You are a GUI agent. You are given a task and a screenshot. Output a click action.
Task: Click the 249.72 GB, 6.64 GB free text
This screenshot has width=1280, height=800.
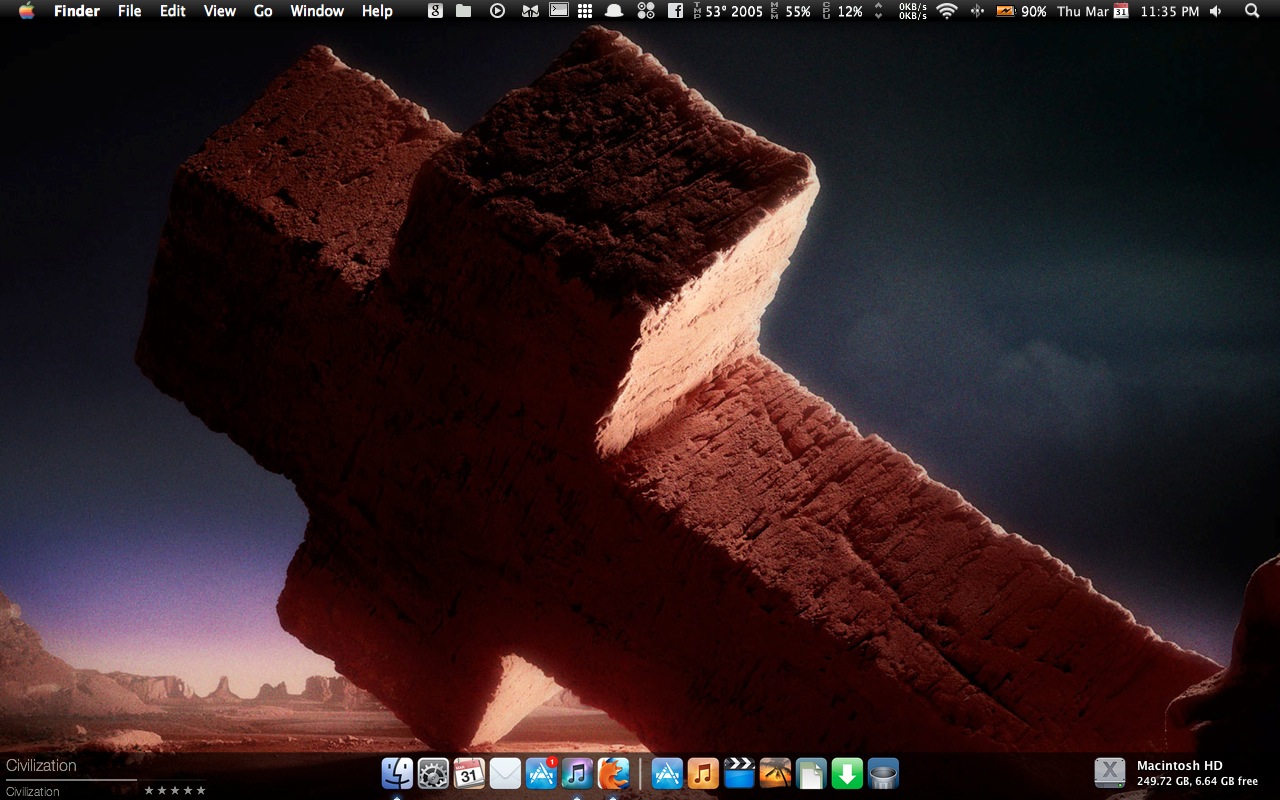[1197, 781]
